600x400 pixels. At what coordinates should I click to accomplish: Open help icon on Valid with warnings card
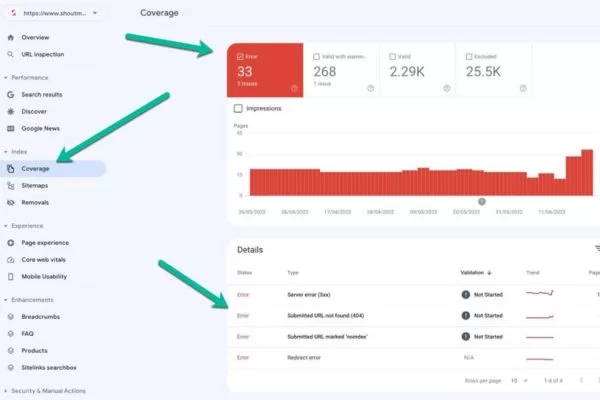(370, 88)
